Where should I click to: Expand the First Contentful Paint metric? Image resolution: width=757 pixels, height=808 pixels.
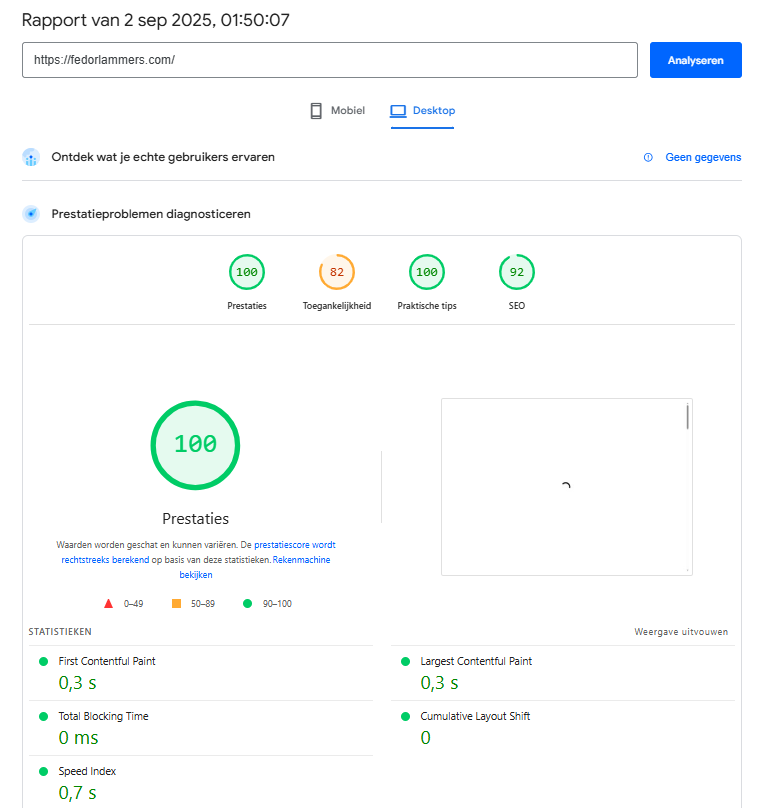pos(107,661)
